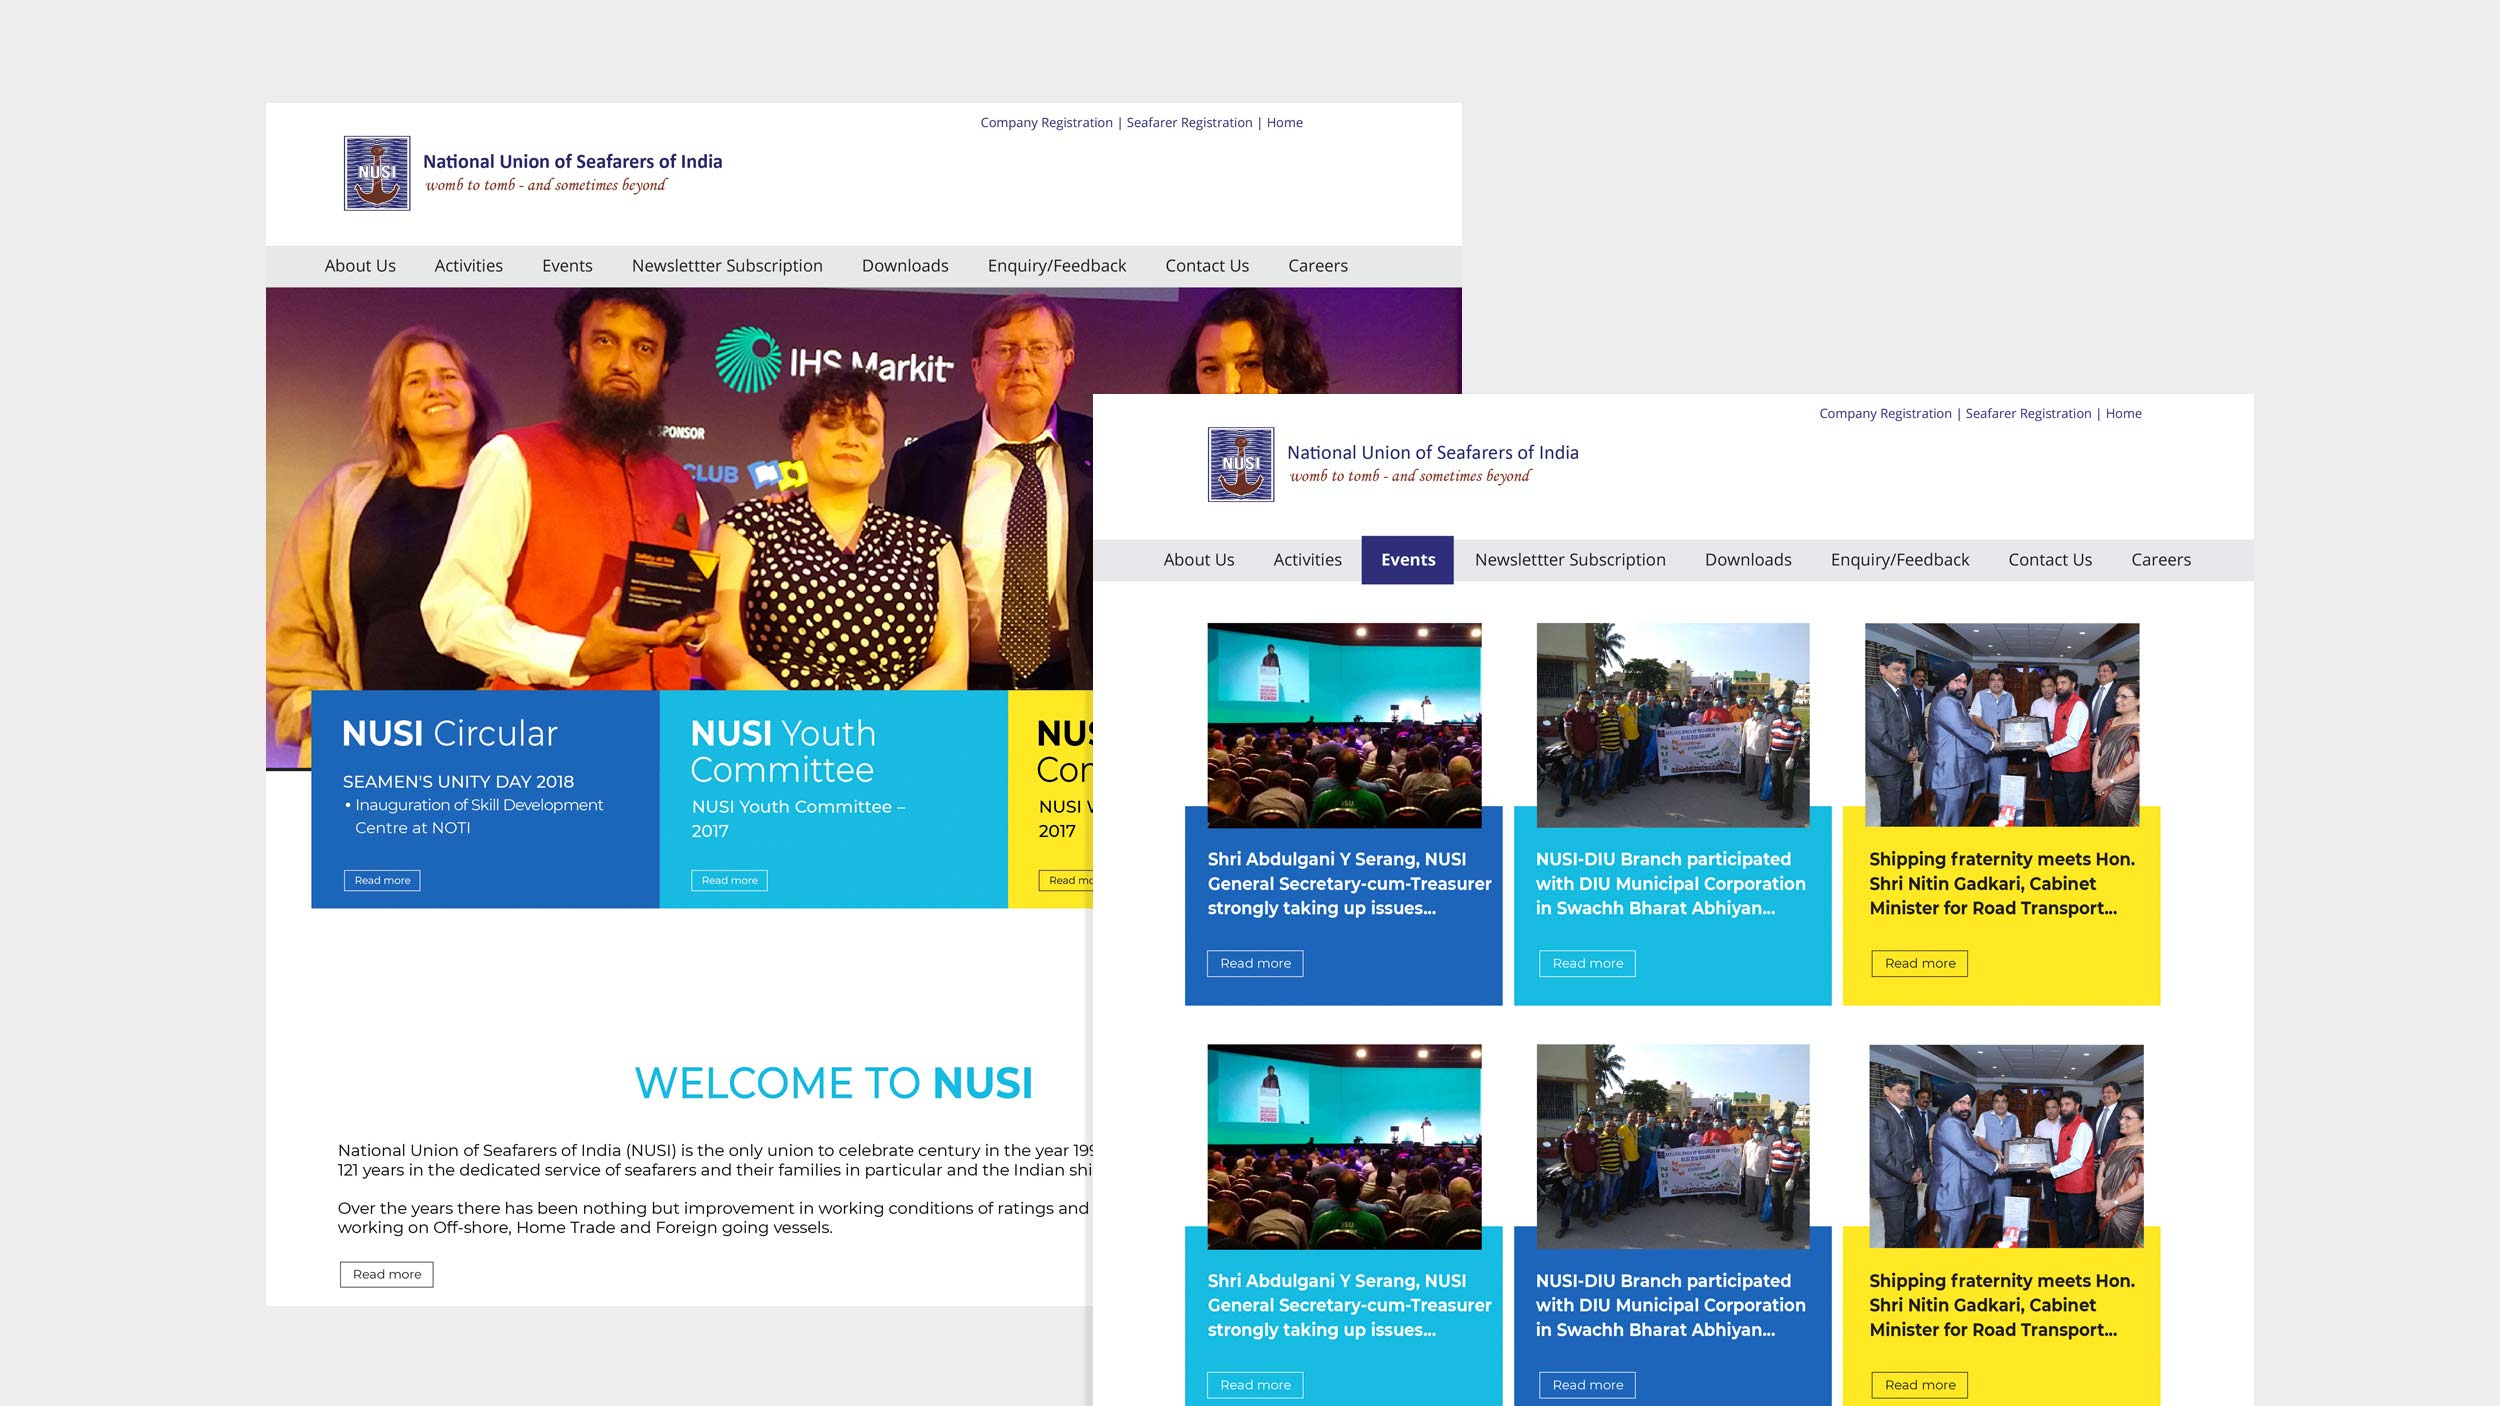This screenshot has height=1406, width=2500.
Task: Open Enquiry/Feedback in home page nav
Action: coord(1057,266)
